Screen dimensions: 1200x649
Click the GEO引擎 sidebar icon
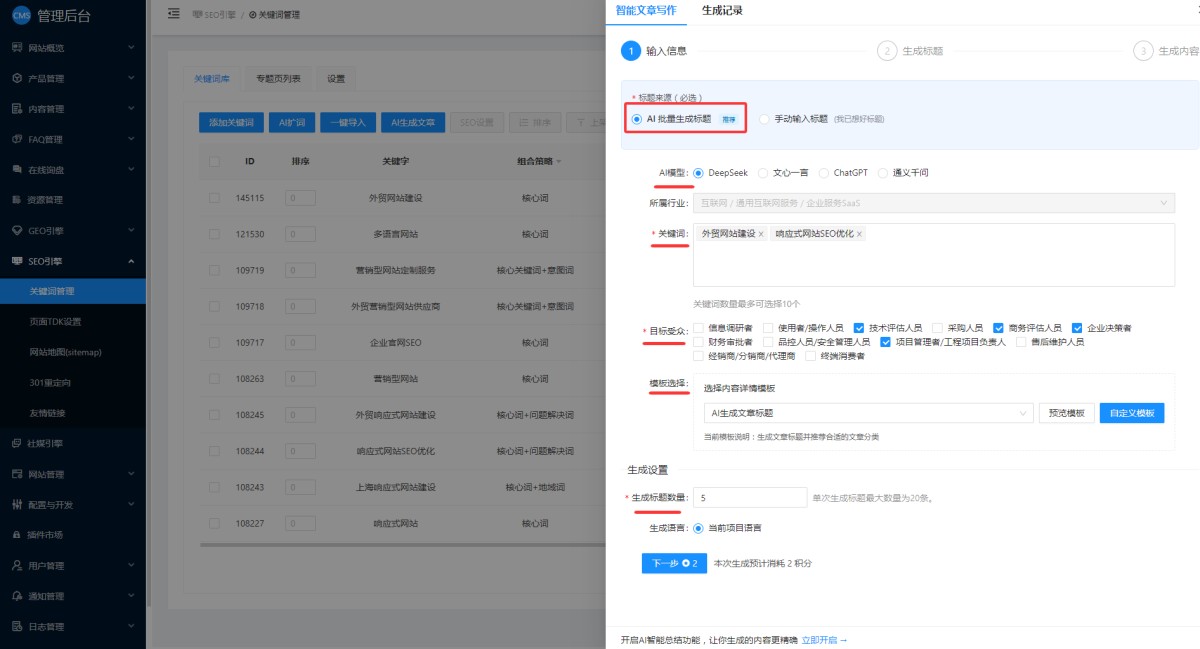coord(17,230)
